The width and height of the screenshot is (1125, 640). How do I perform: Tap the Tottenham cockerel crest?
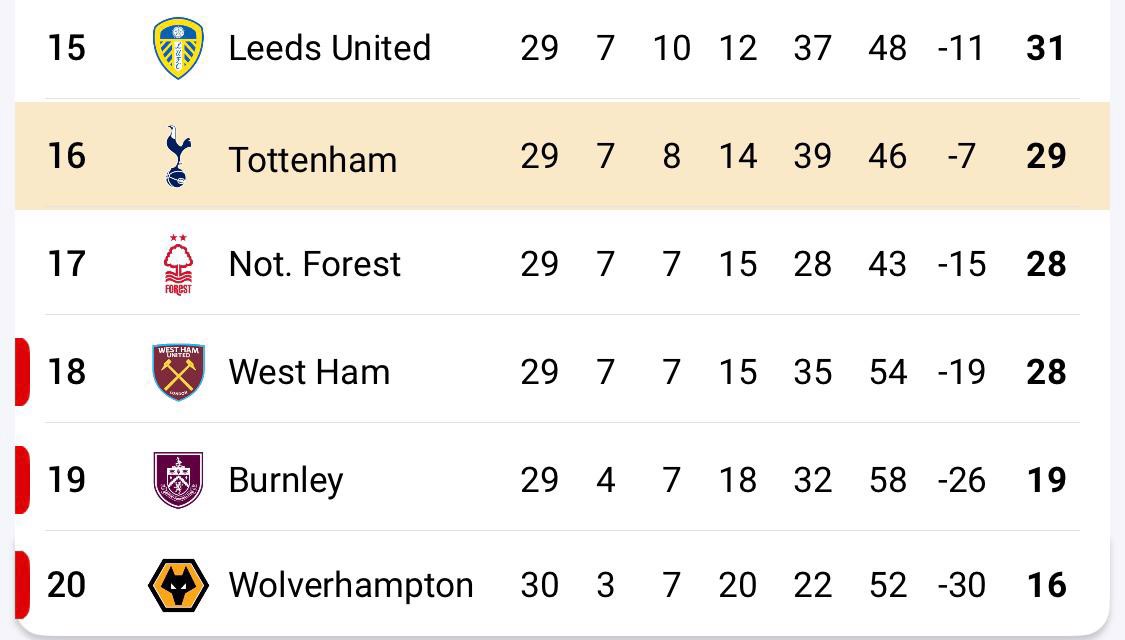(178, 156)
